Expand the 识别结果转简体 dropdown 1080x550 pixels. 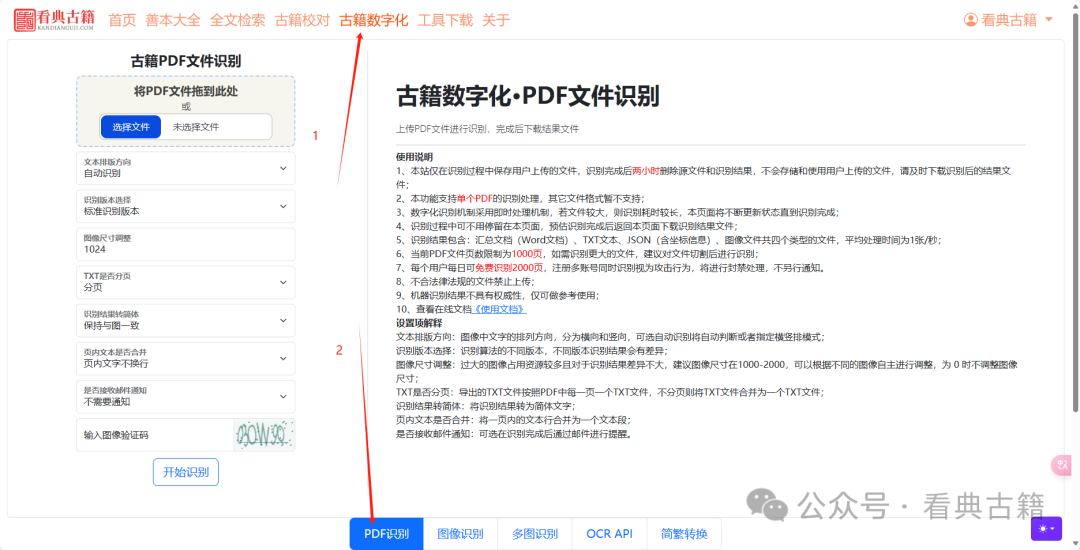pos(186,320)
